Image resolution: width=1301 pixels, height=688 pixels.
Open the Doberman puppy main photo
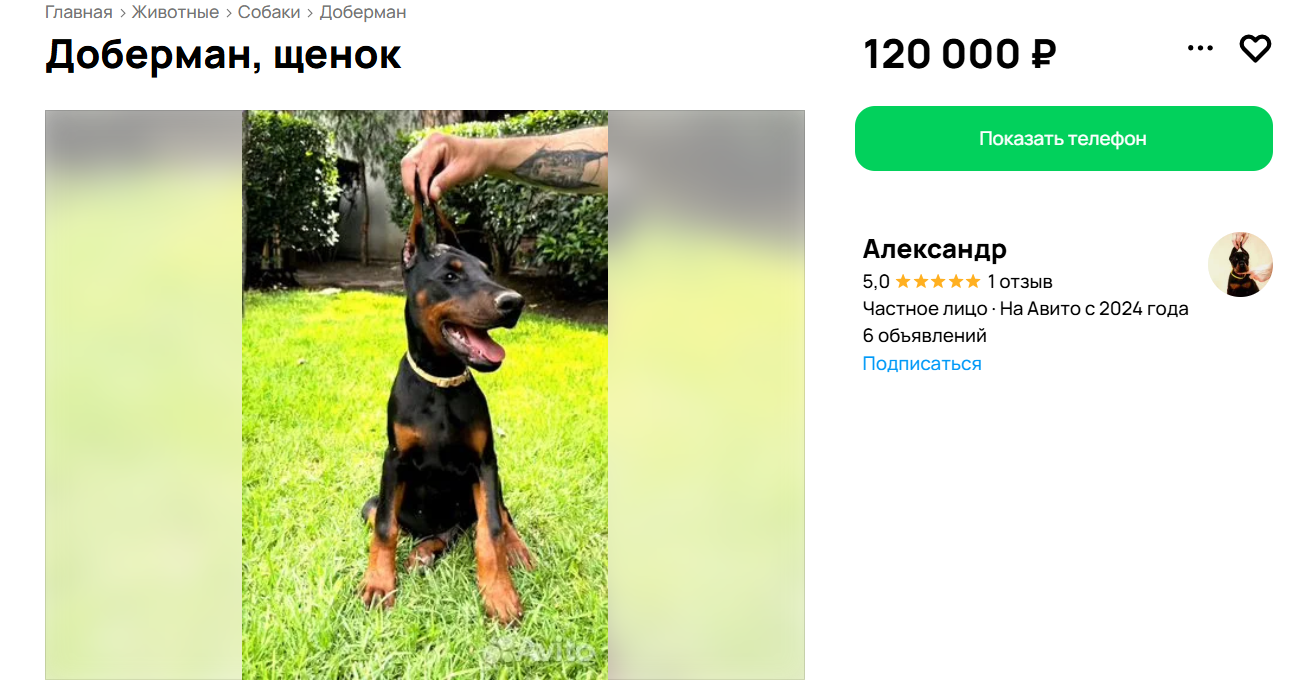(x=425, y=395)
